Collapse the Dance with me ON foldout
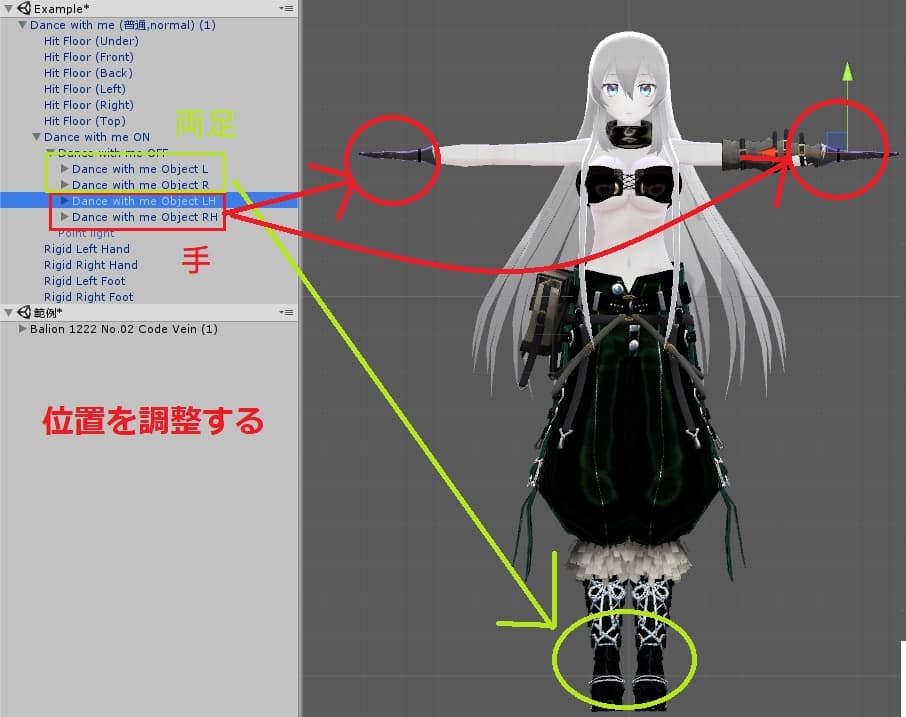This screenshot has width=906, height=717. (36, 137)
